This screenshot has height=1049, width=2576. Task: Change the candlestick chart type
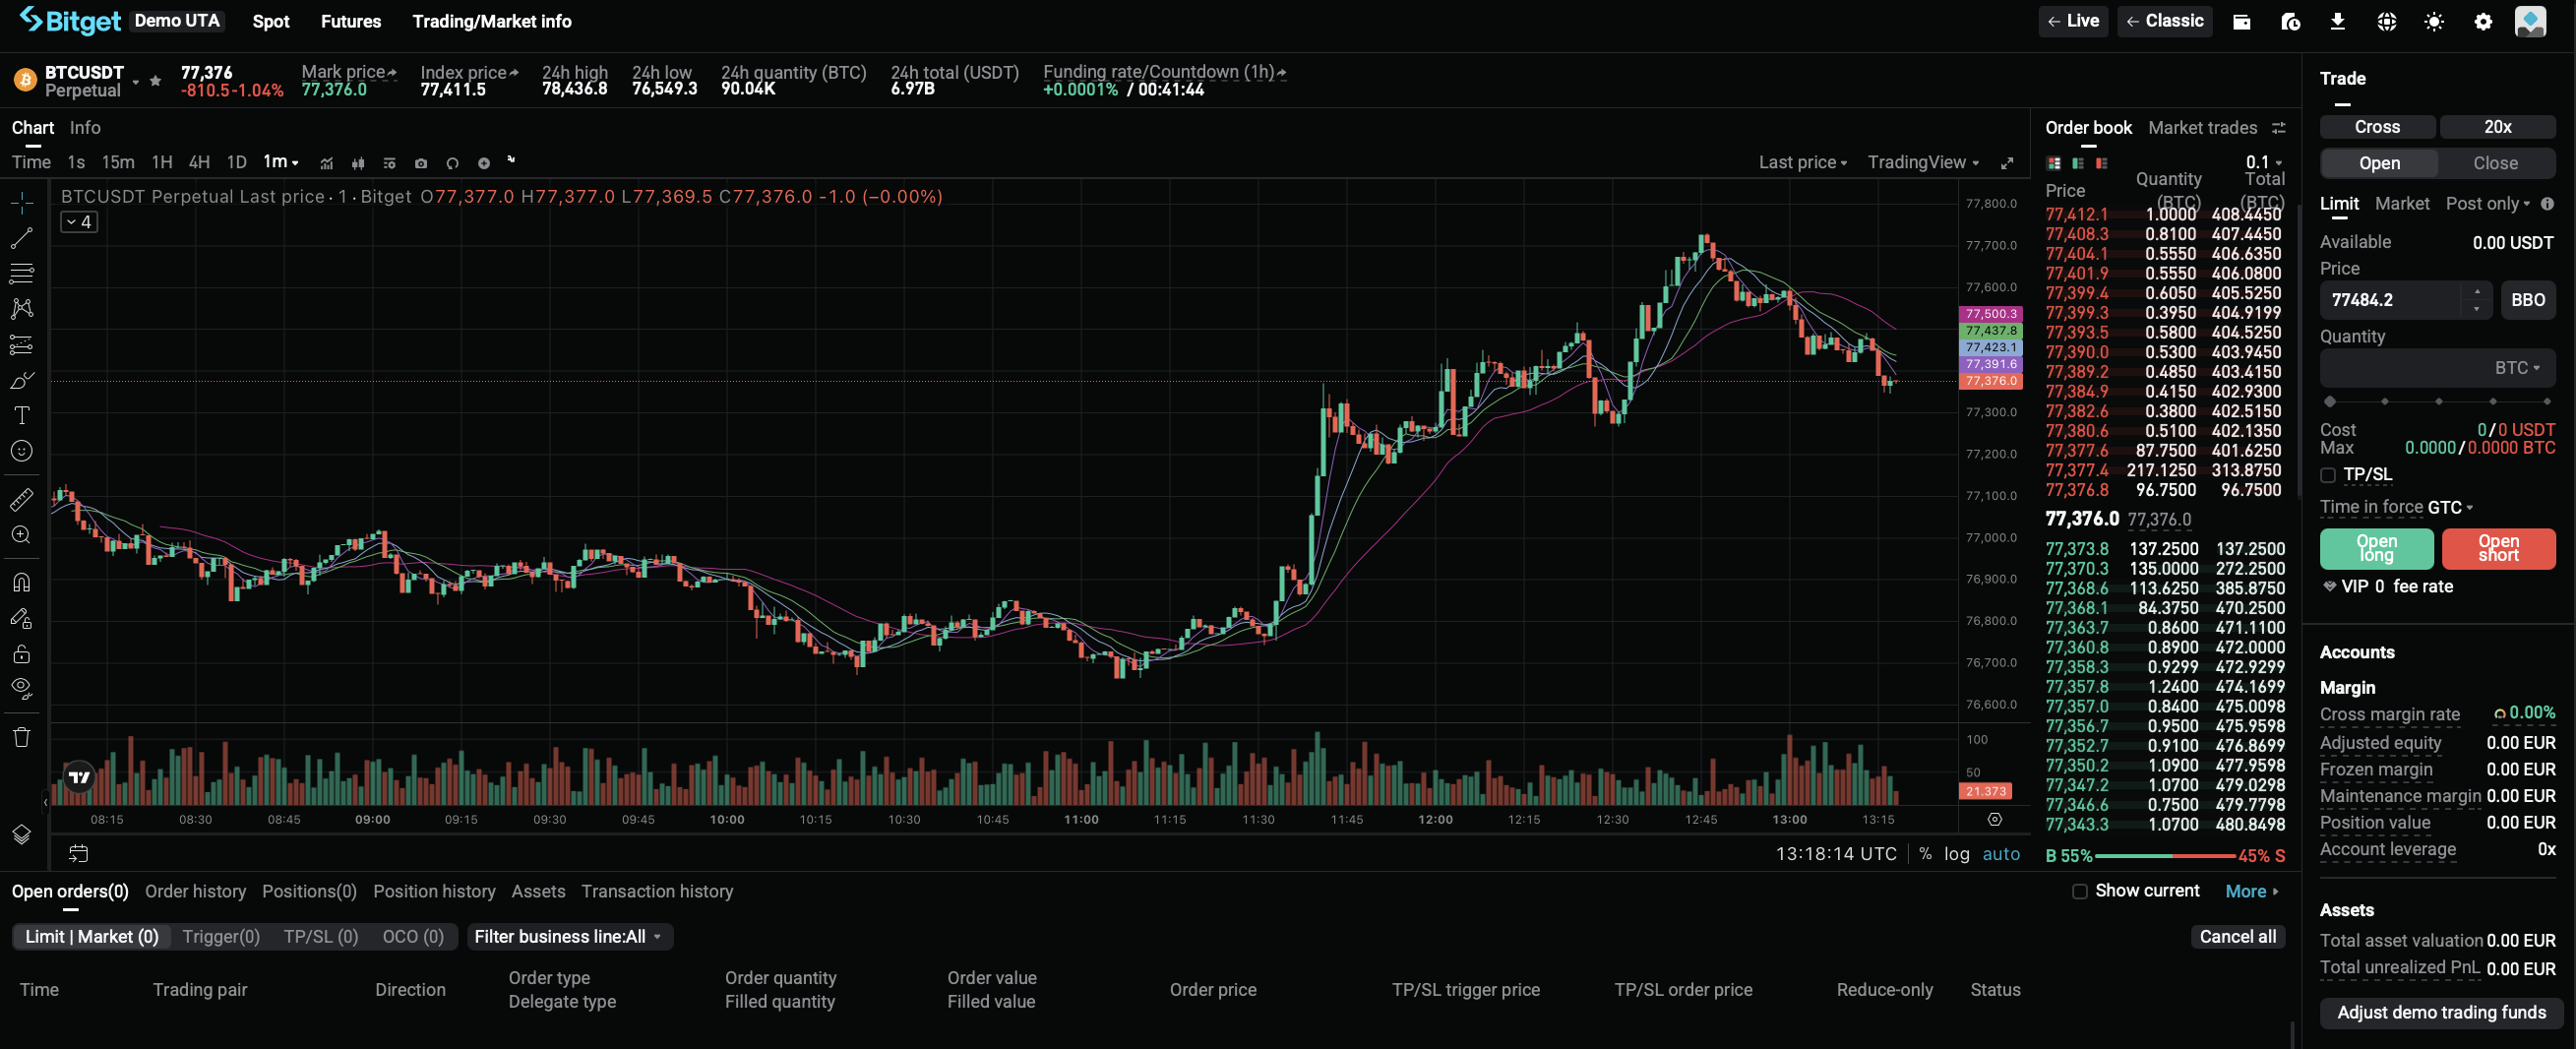click(358, 163)
